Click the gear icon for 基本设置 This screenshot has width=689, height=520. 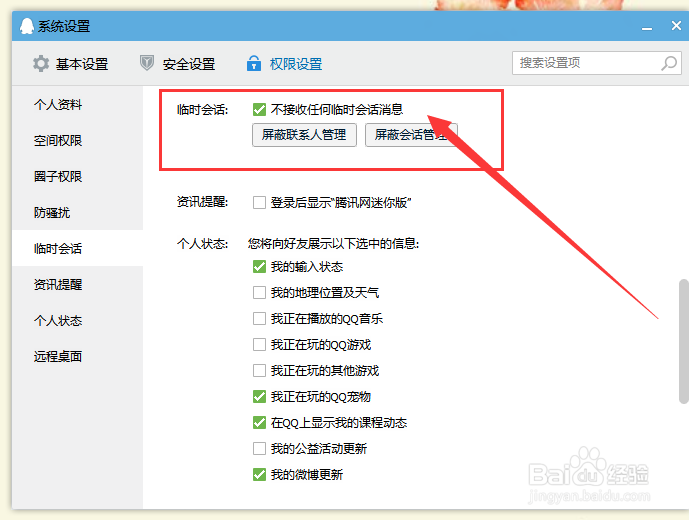point(41,64)
